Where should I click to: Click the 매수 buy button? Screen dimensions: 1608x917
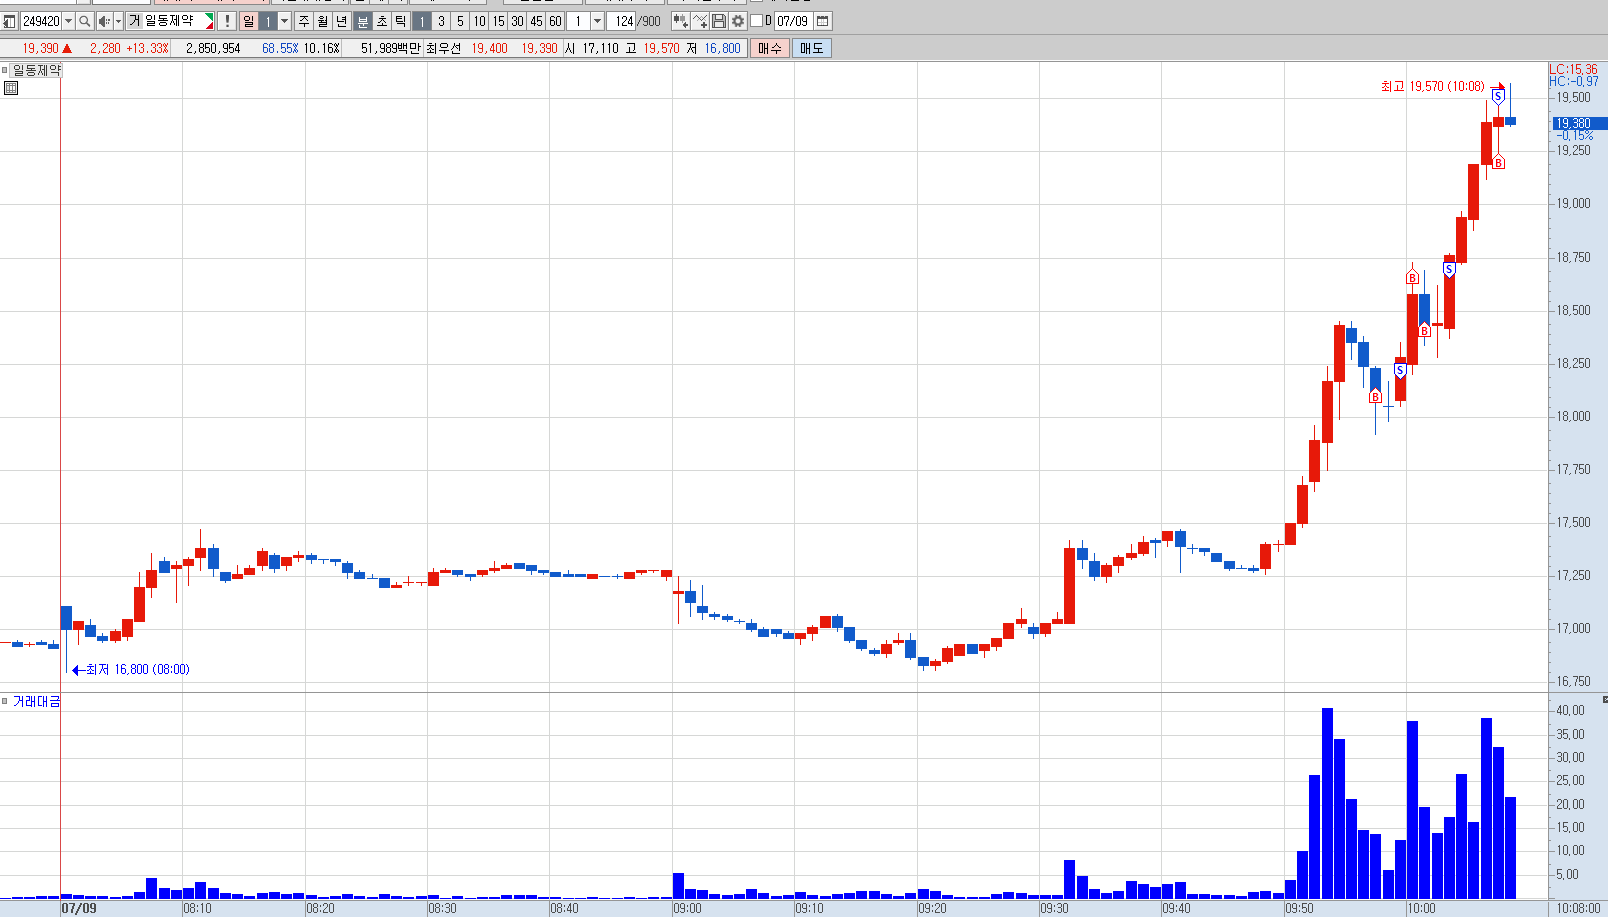(770, 48)
